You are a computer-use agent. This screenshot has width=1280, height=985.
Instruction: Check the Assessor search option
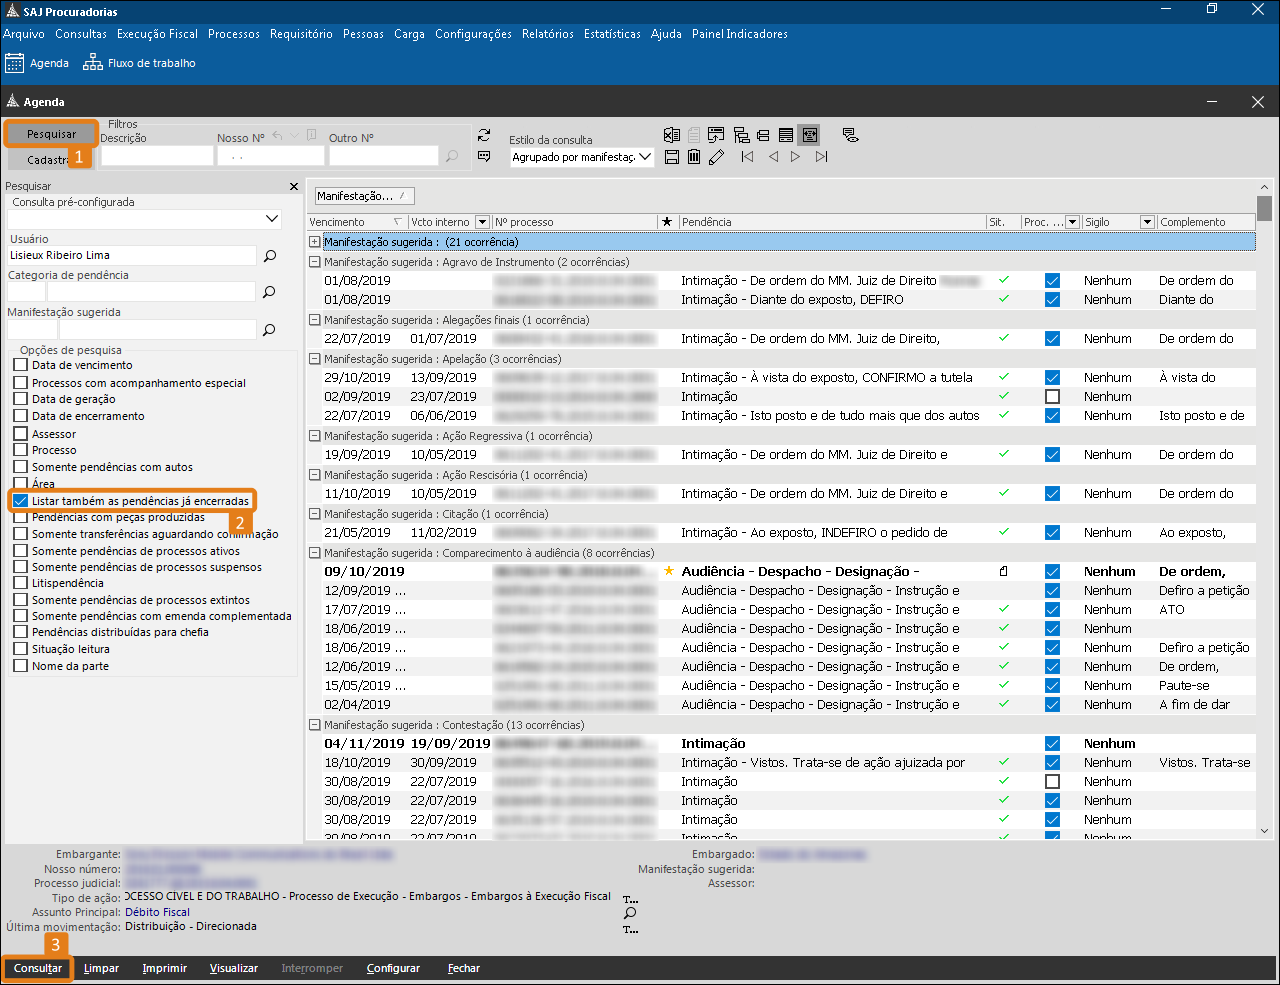(20, 434)
